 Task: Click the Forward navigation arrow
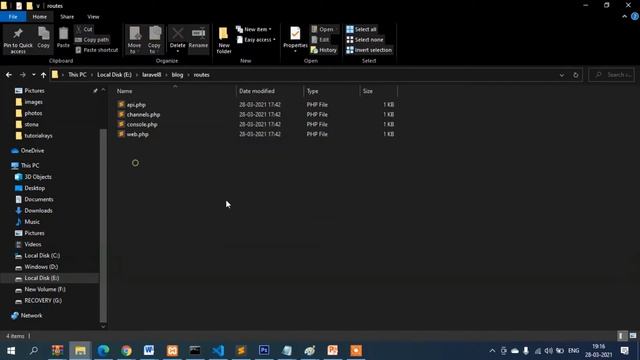pyautogui.click(x=22, y=75)
